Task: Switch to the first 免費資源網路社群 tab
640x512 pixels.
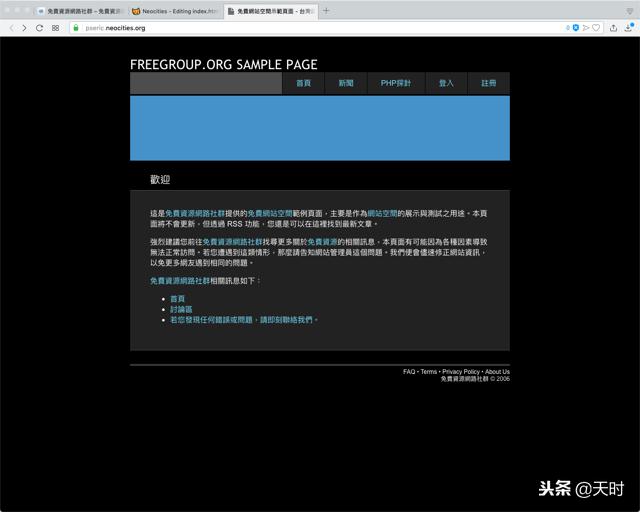Action: coord(78,11)
